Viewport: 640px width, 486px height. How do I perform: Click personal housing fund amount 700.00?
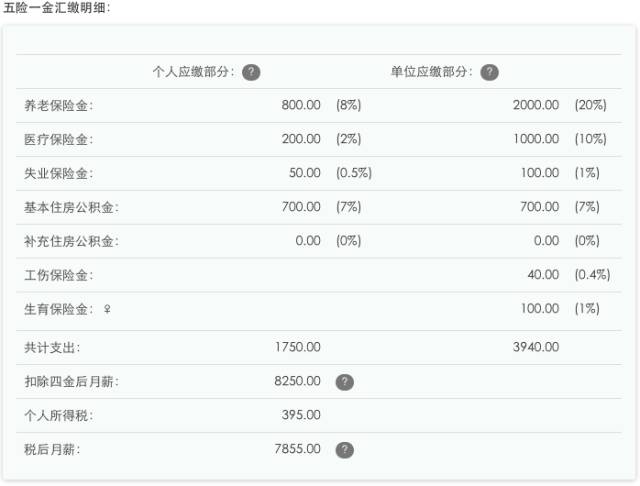pyautogui.click(x=301, y=206)
